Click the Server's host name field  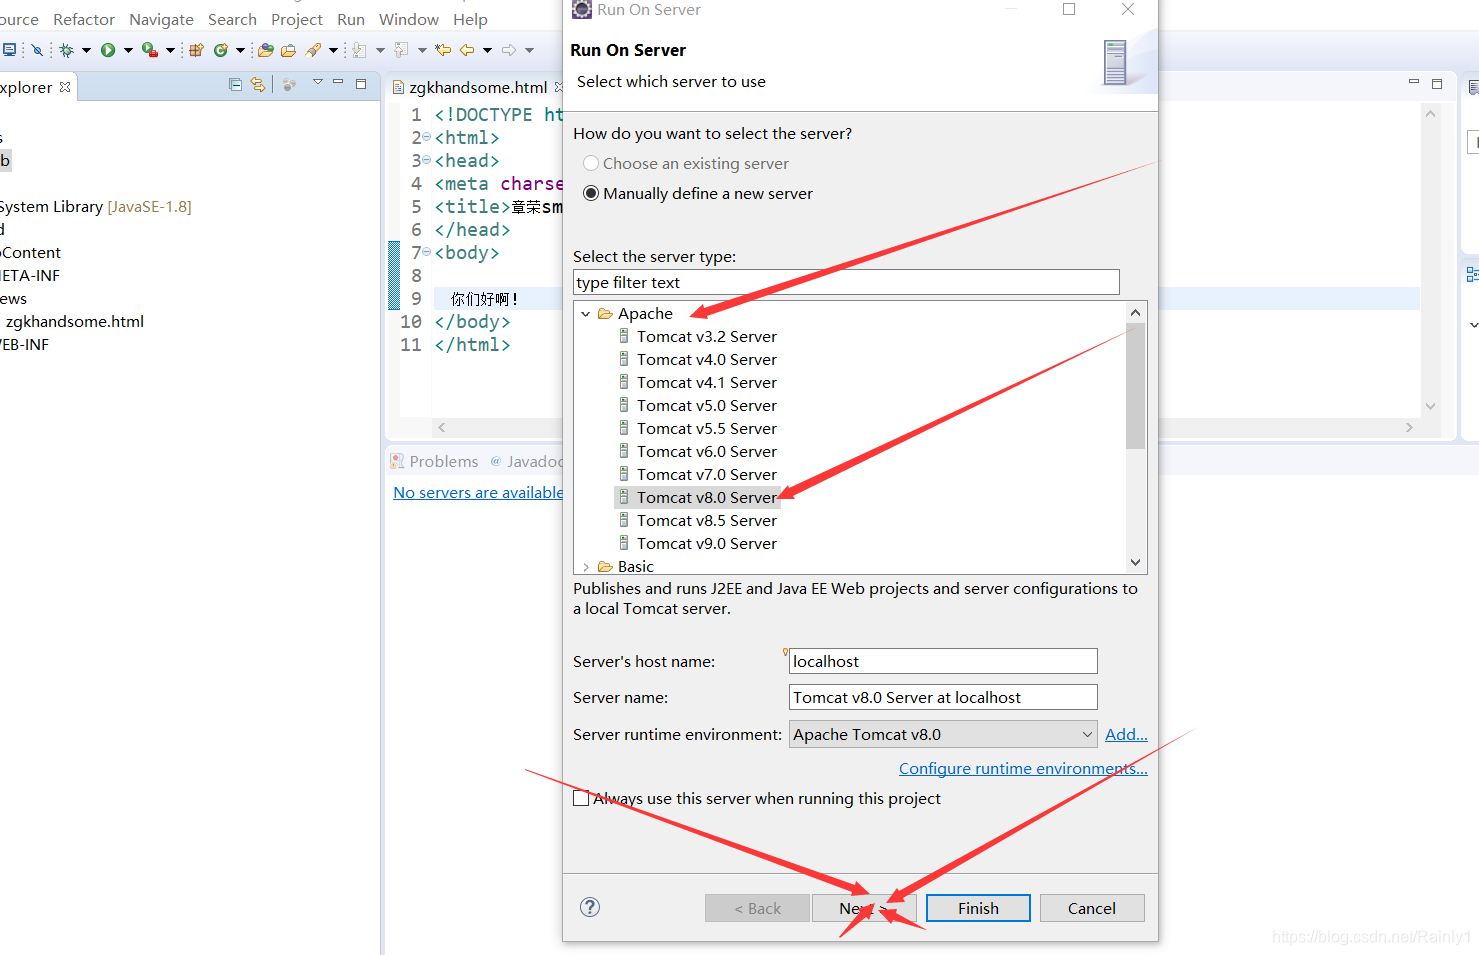[x=943, y=661]
